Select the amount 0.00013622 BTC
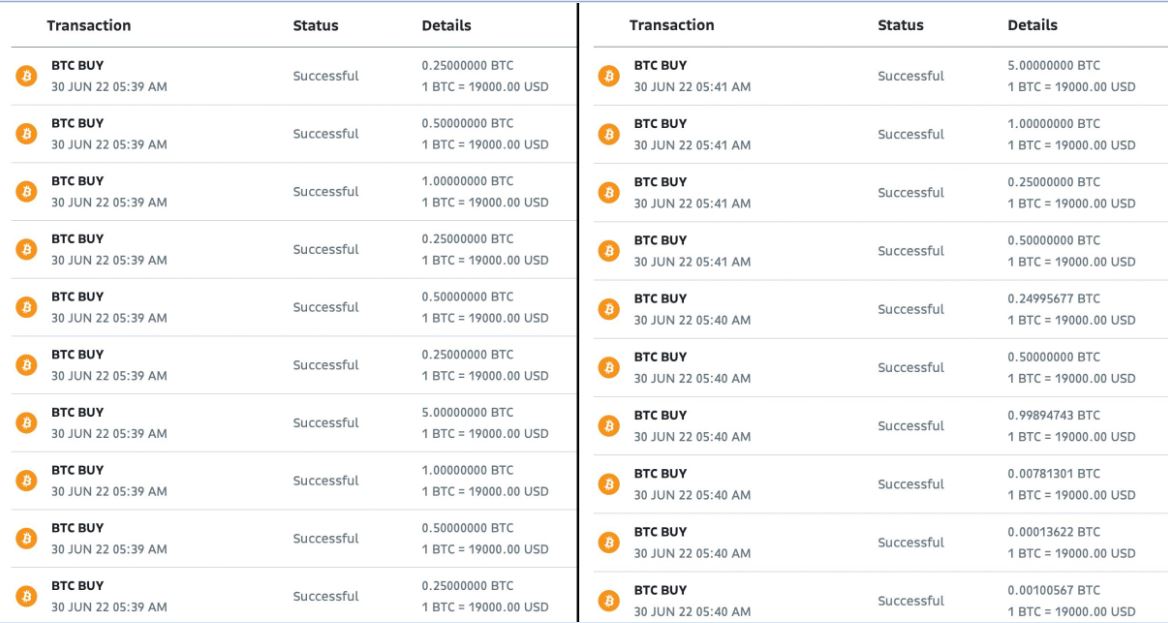Screen dimensions: 1168x623 point(1053,531)
